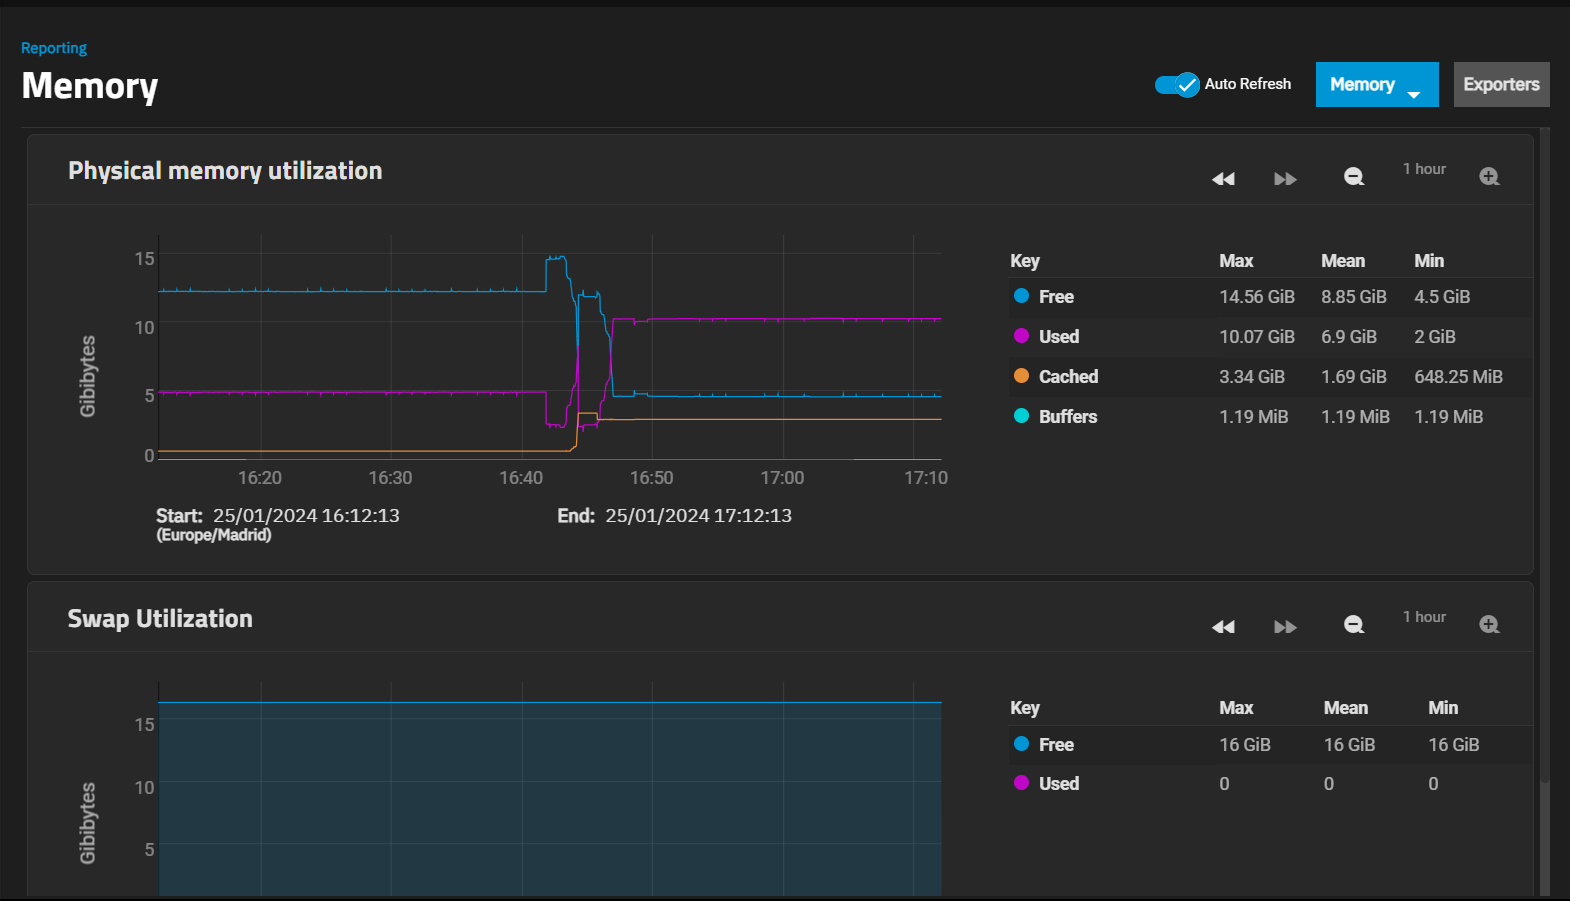
Task: Click the Swap Used legend entry
Action: pos(1046,783)
